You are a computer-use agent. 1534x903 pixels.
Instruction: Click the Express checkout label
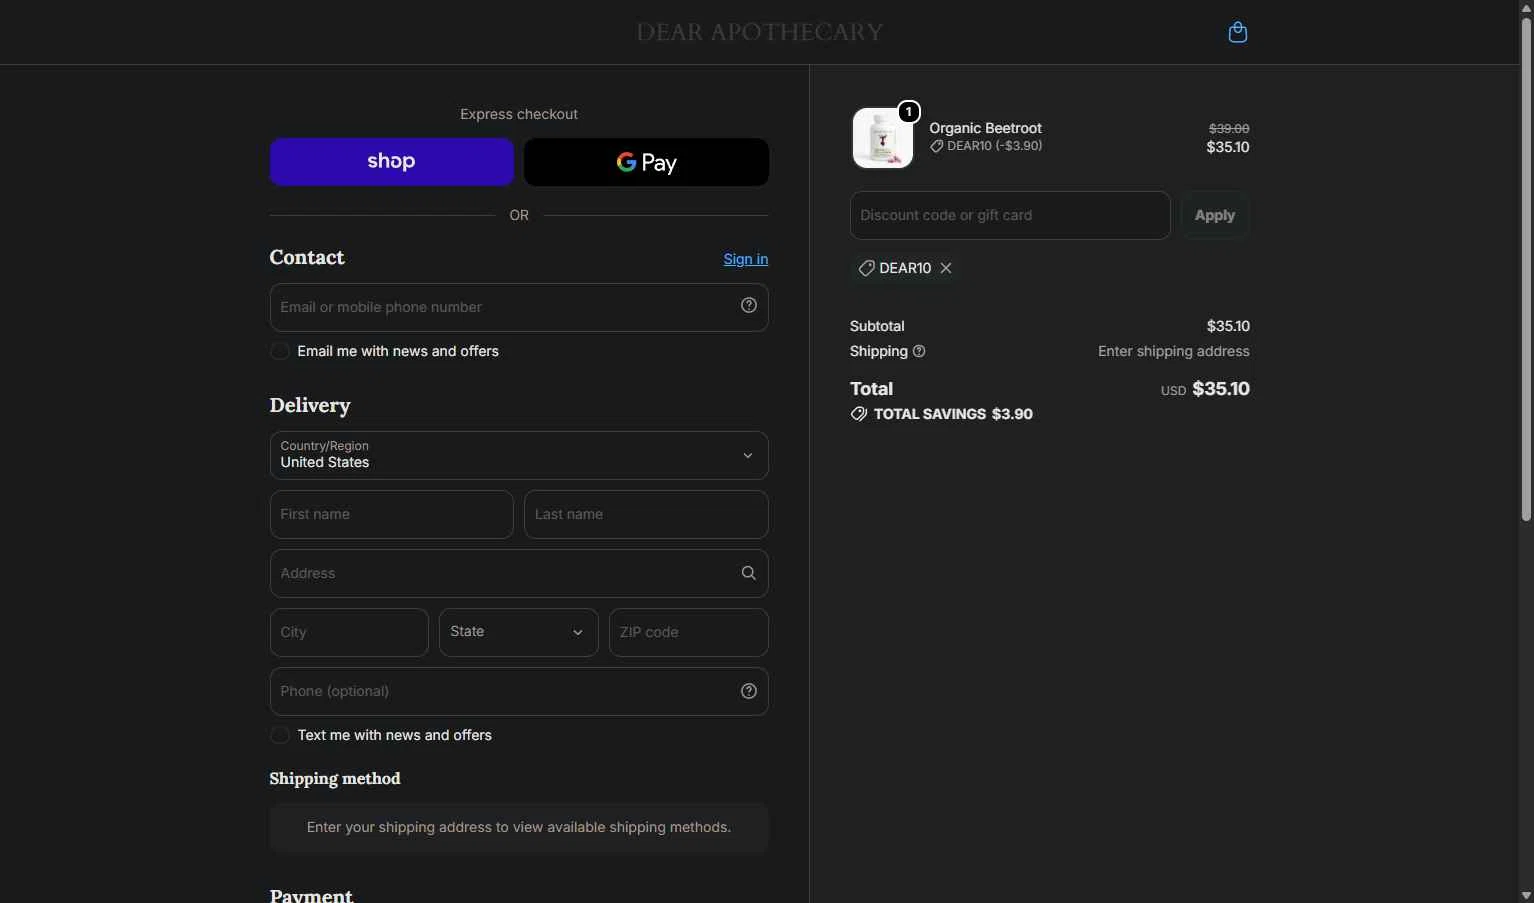click(x=519, y=114)
